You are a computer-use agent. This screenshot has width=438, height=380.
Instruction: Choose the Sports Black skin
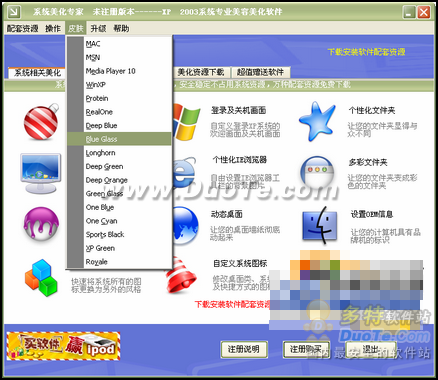(x=119, y=235)
